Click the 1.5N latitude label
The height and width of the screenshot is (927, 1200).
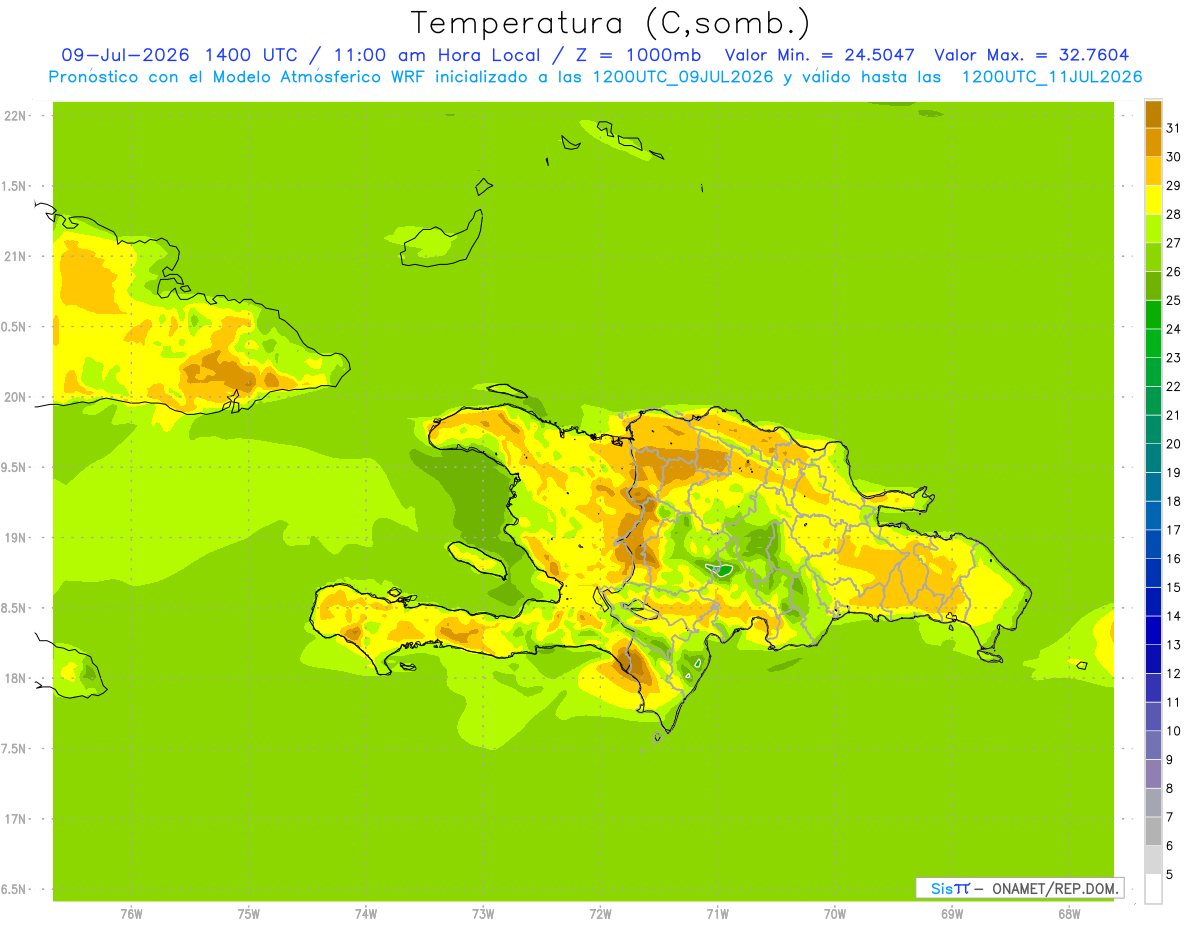(x=15, y=186)
